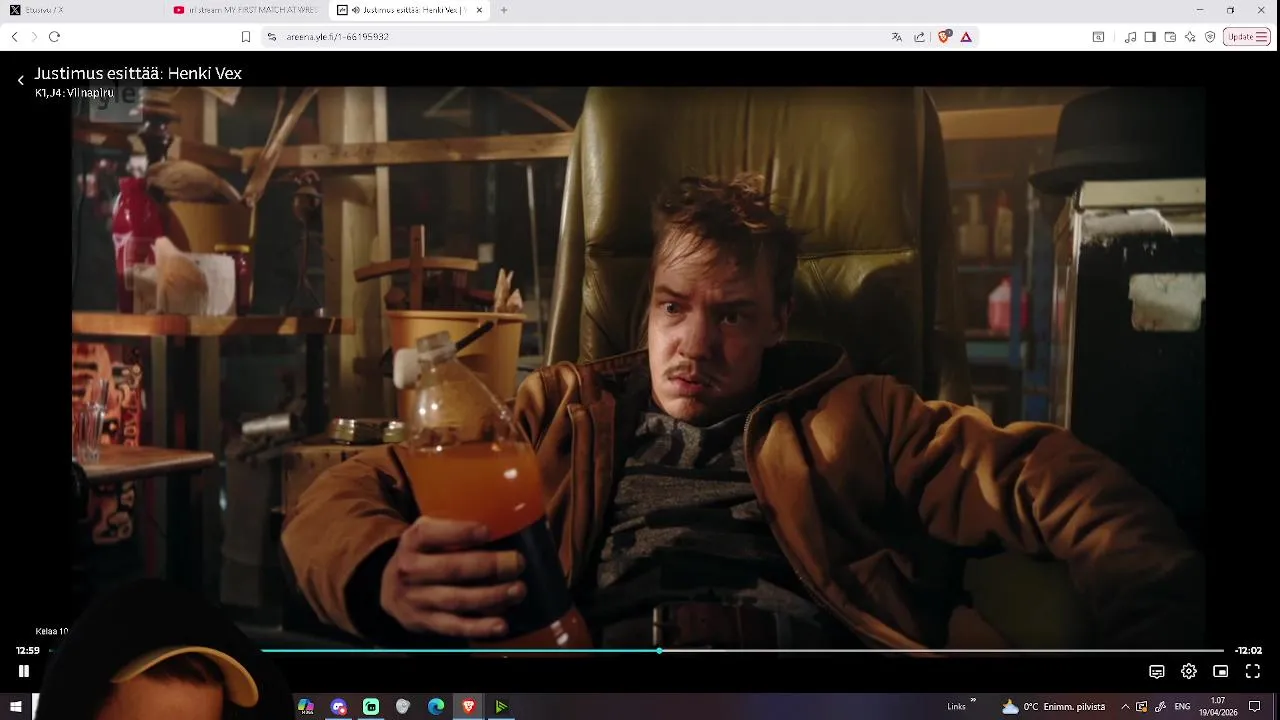This screenshot has height=720, width=1280.
Task: Bookmark this page
Action: [246, 37]
